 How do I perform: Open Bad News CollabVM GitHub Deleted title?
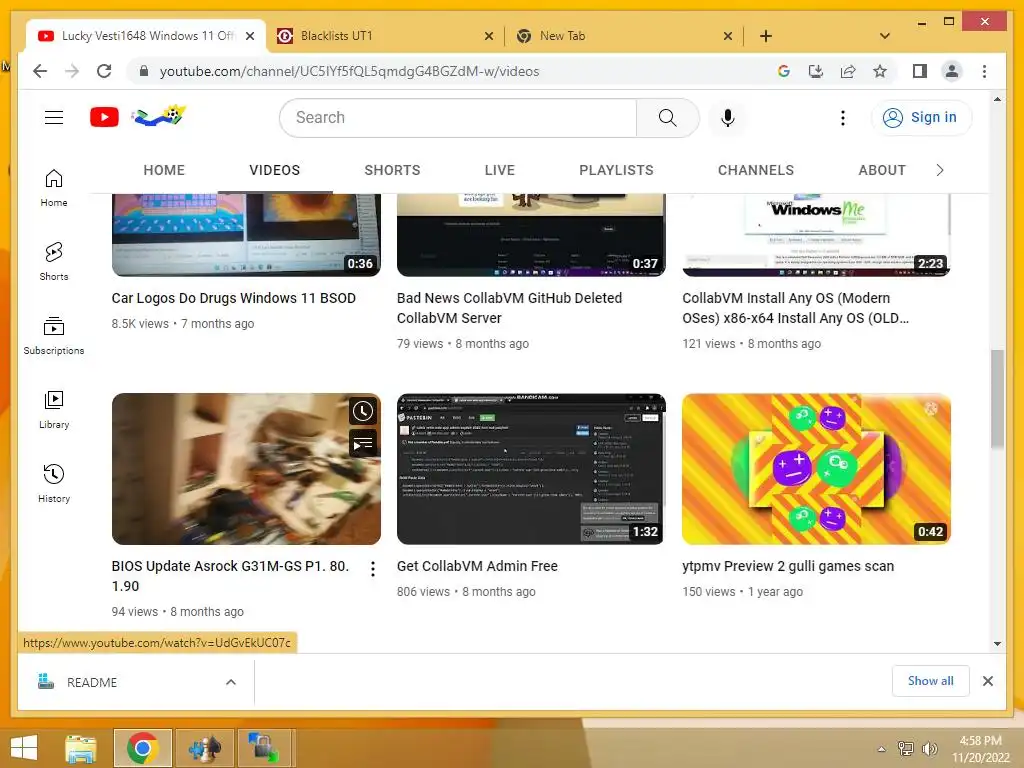click(x=509, y=308)
